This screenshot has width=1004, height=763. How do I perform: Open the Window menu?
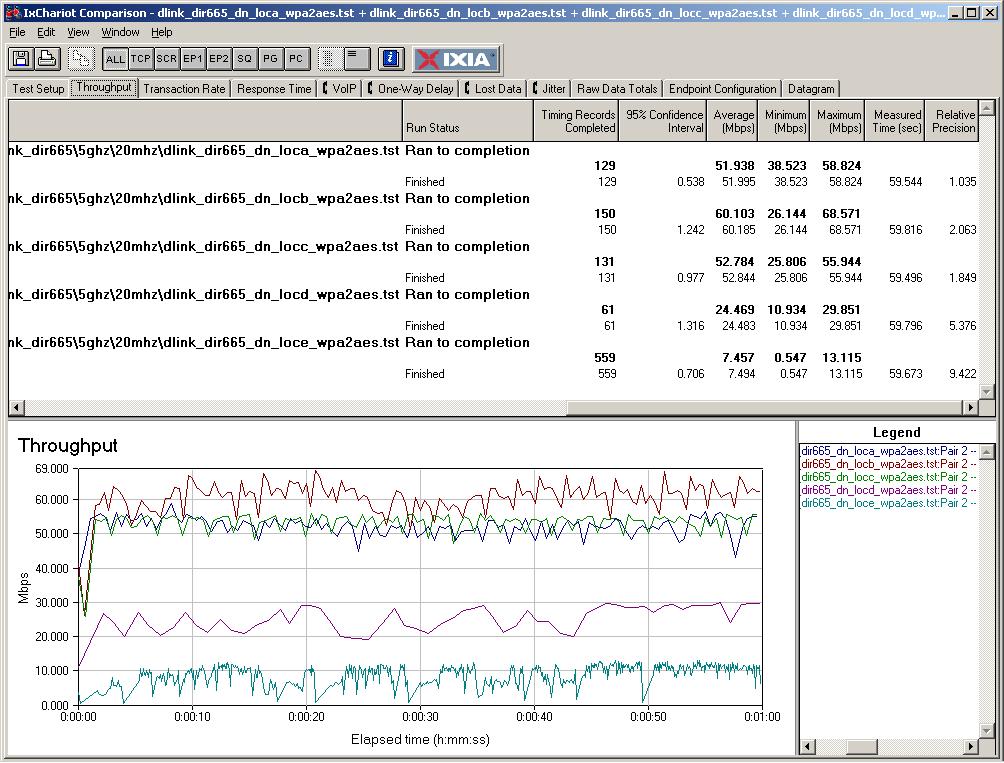point(120,32)
